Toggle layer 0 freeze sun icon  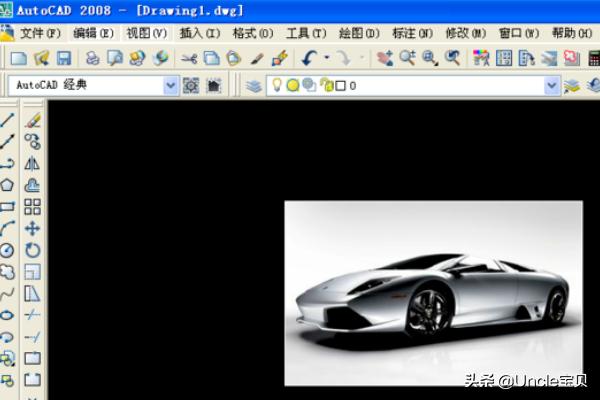coord(293,85)
